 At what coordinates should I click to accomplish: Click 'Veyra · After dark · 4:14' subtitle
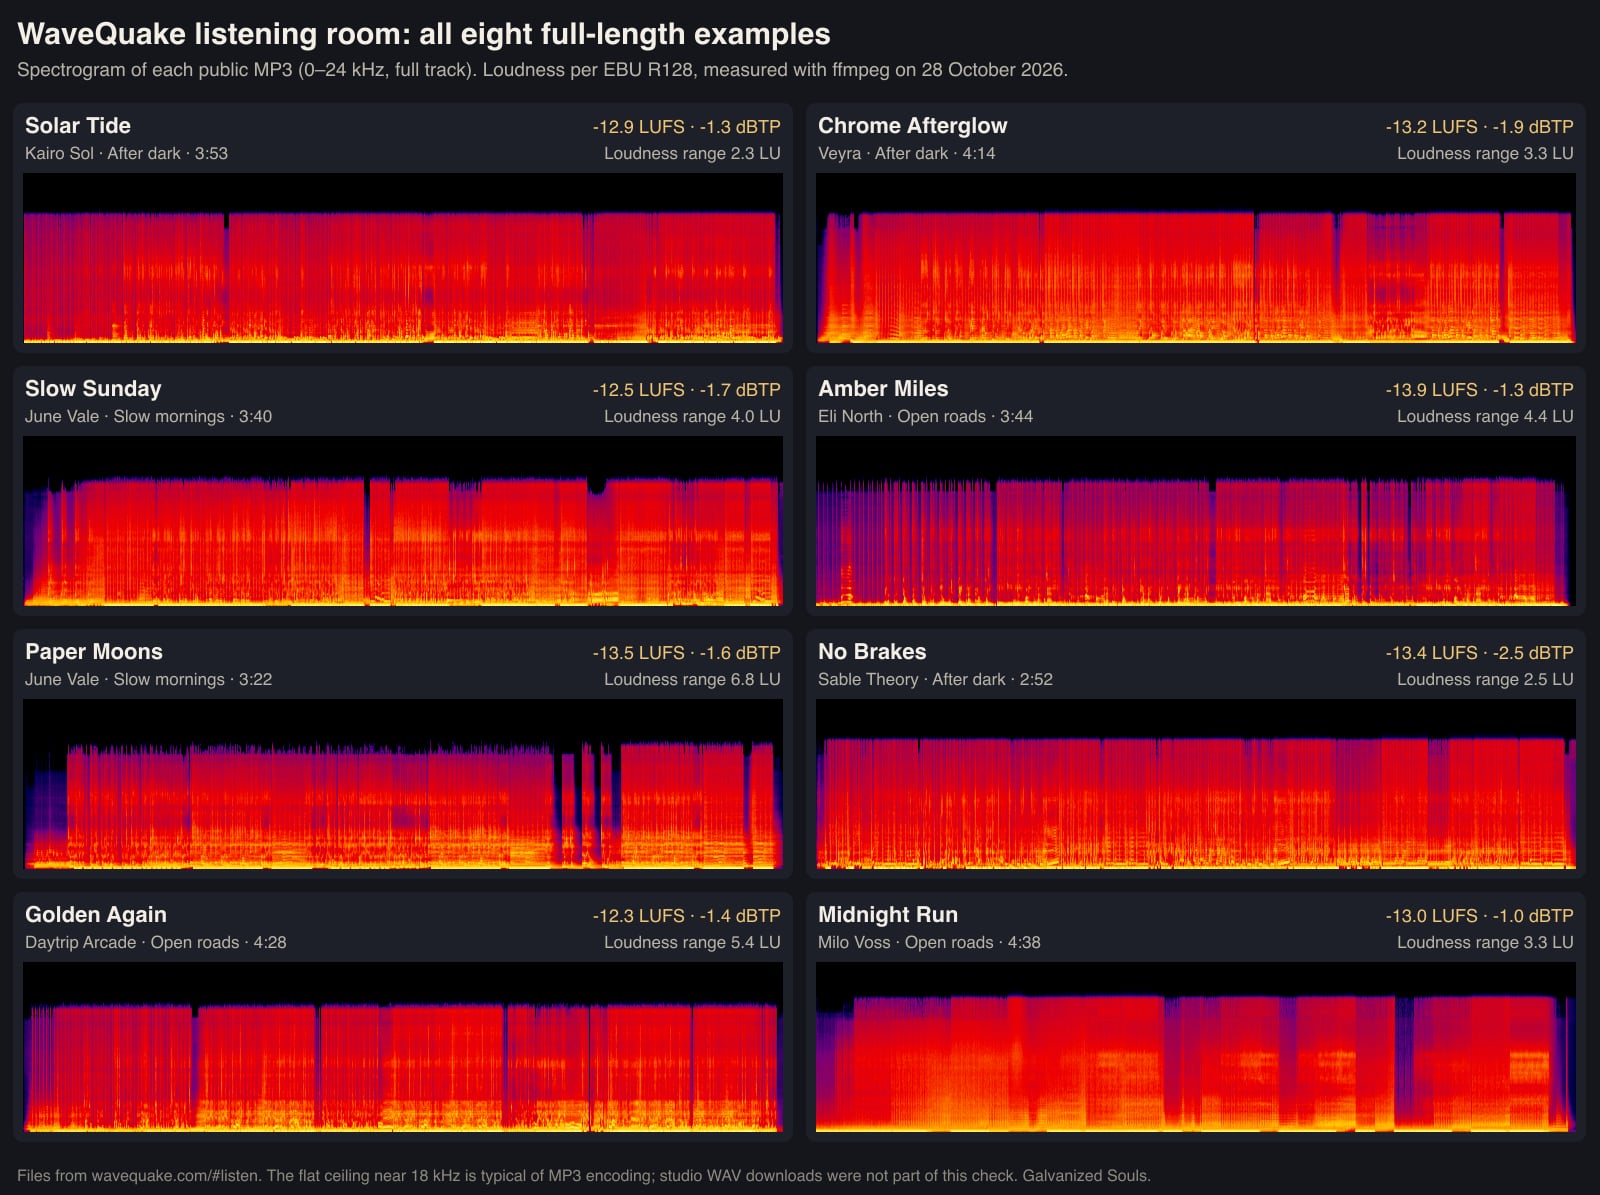point(906,154)
